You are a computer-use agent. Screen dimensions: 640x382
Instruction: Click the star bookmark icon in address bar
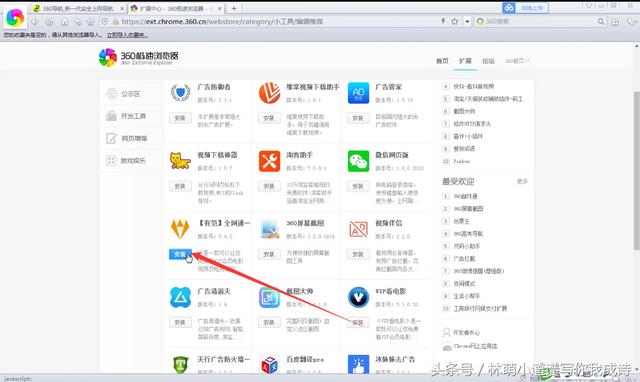[x=455, y=21]
